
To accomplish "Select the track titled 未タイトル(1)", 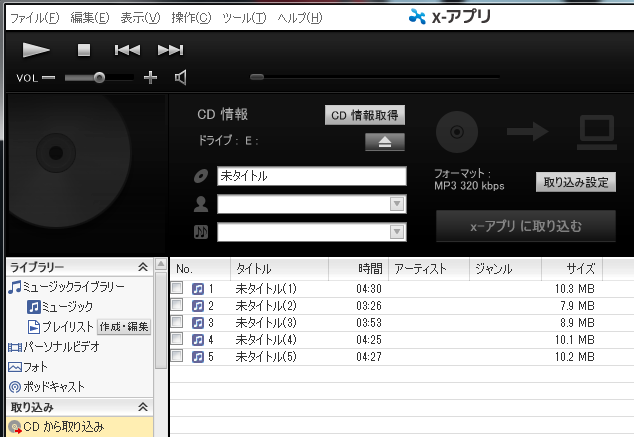I will tap(266, 289).
